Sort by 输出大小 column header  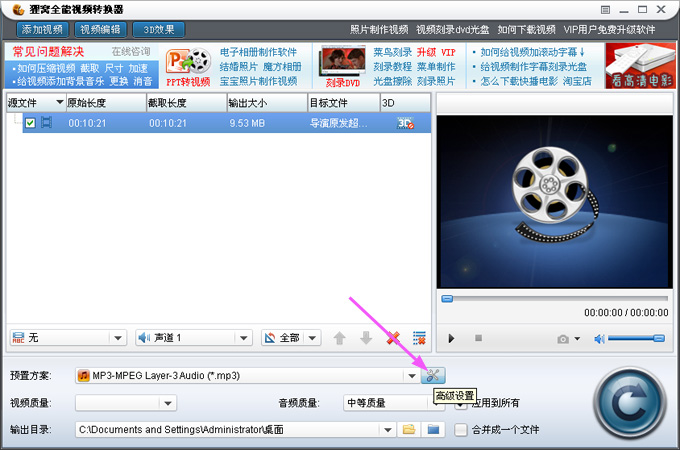coord(267,103)
